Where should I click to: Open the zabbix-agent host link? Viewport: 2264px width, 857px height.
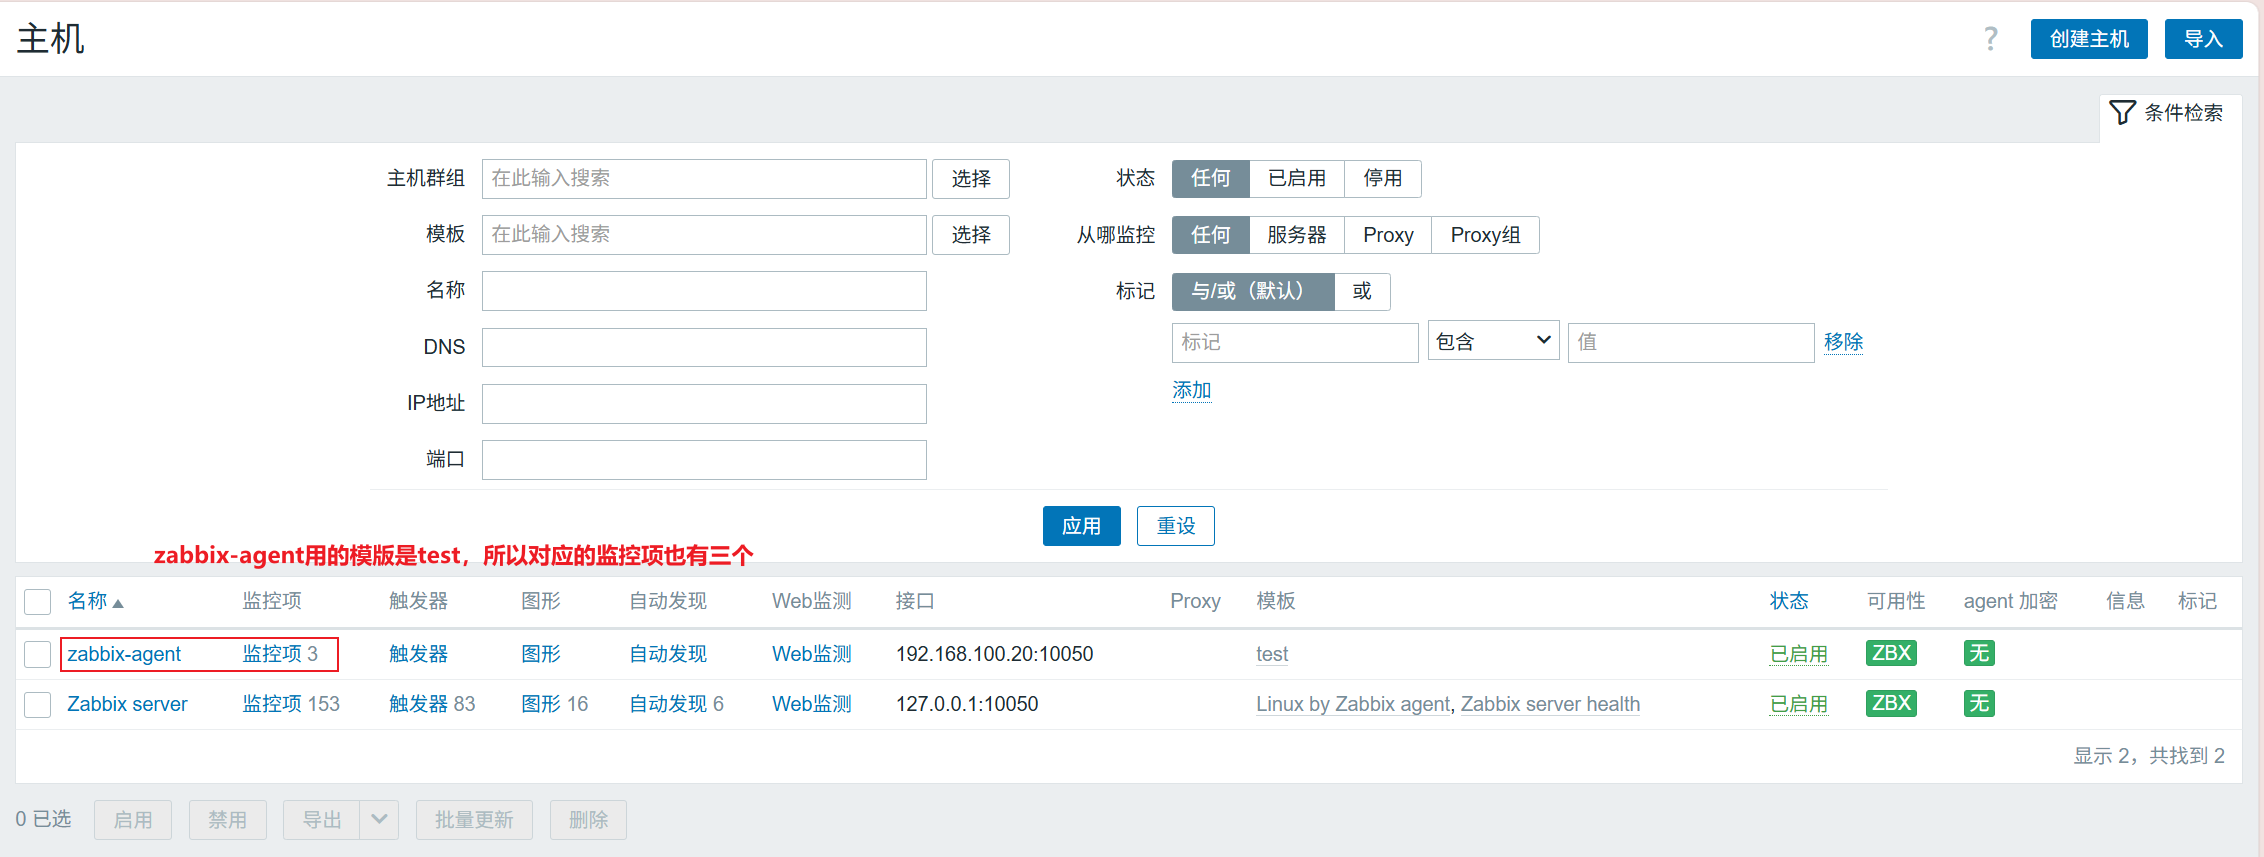[x=124, y=654]
